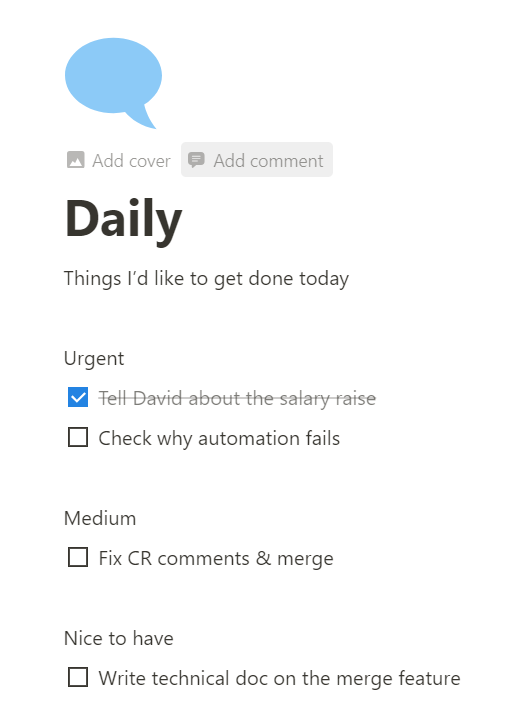This screenshot has height=720, width=523.
Task: Click the Daily page title
Action: coord(124,220)
